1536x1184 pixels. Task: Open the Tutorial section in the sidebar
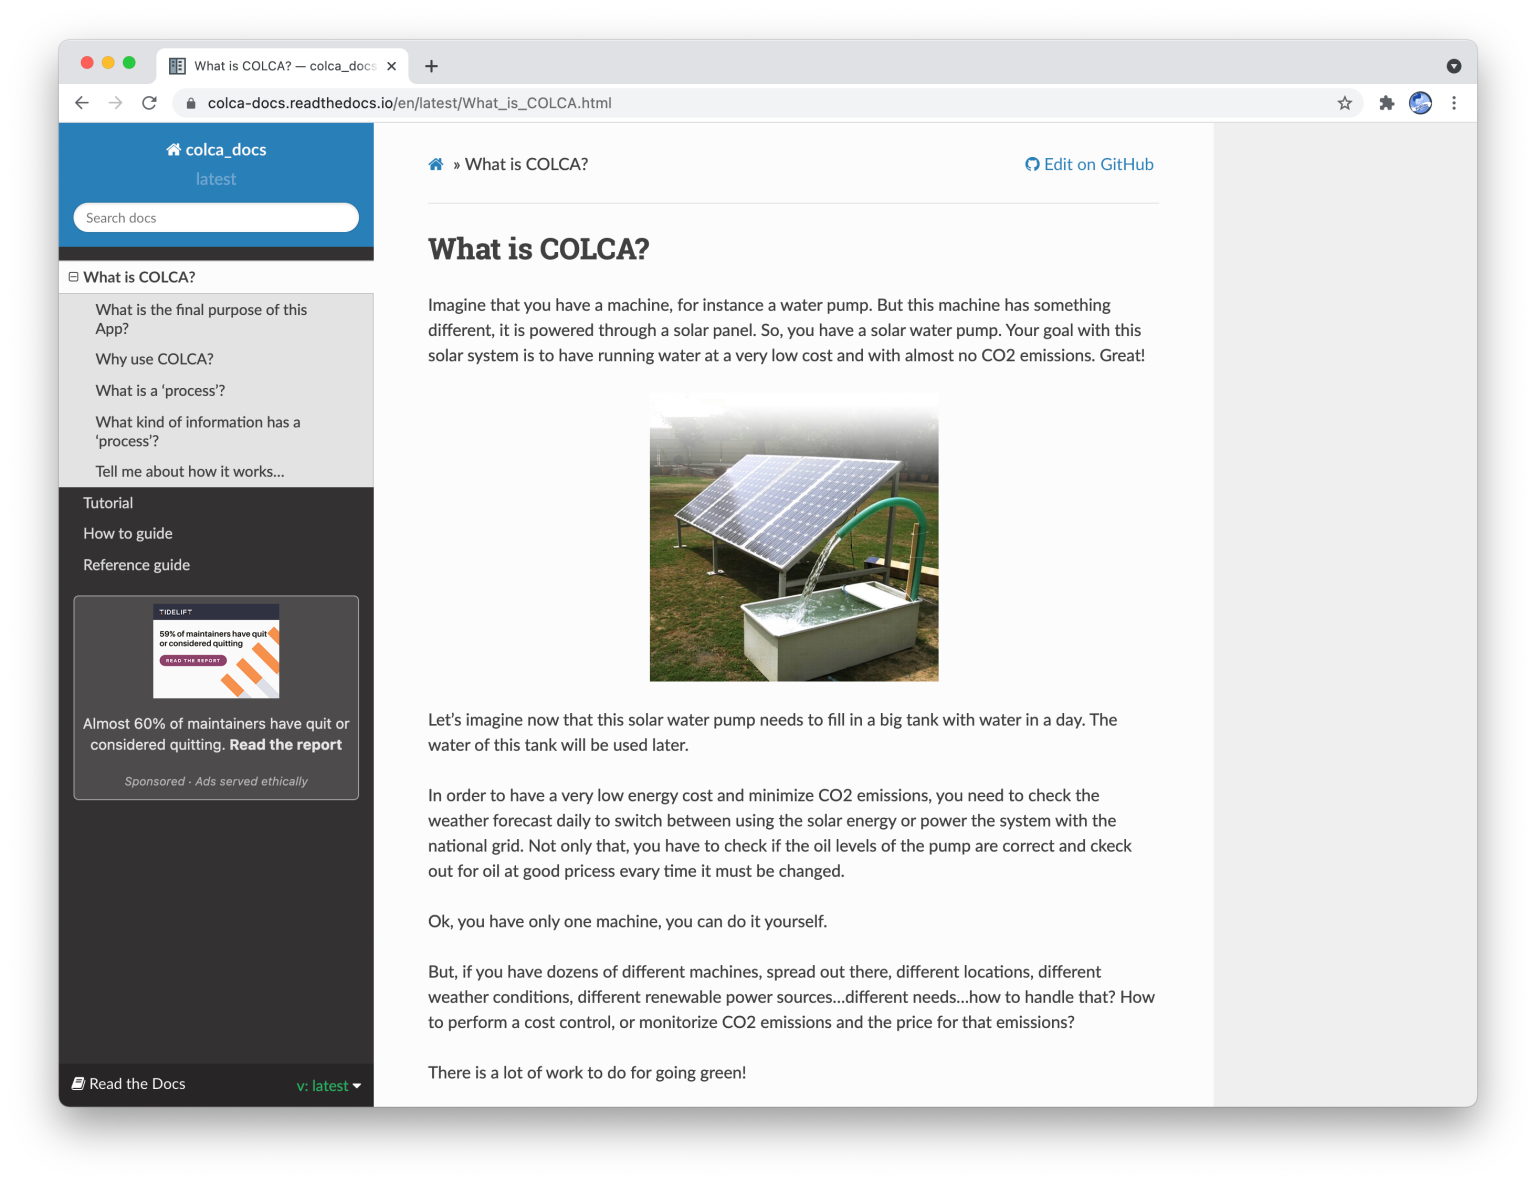(108, 503)
